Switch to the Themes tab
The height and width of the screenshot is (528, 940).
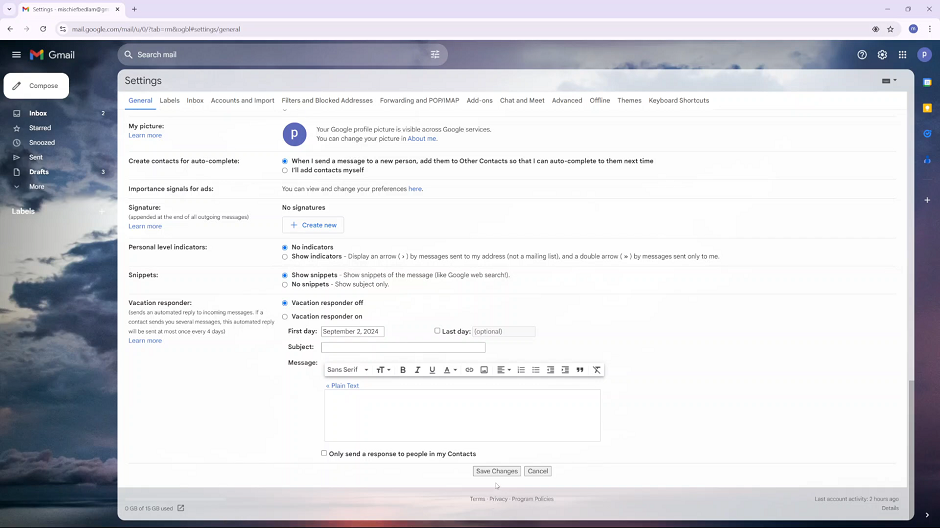click(629, 101)
